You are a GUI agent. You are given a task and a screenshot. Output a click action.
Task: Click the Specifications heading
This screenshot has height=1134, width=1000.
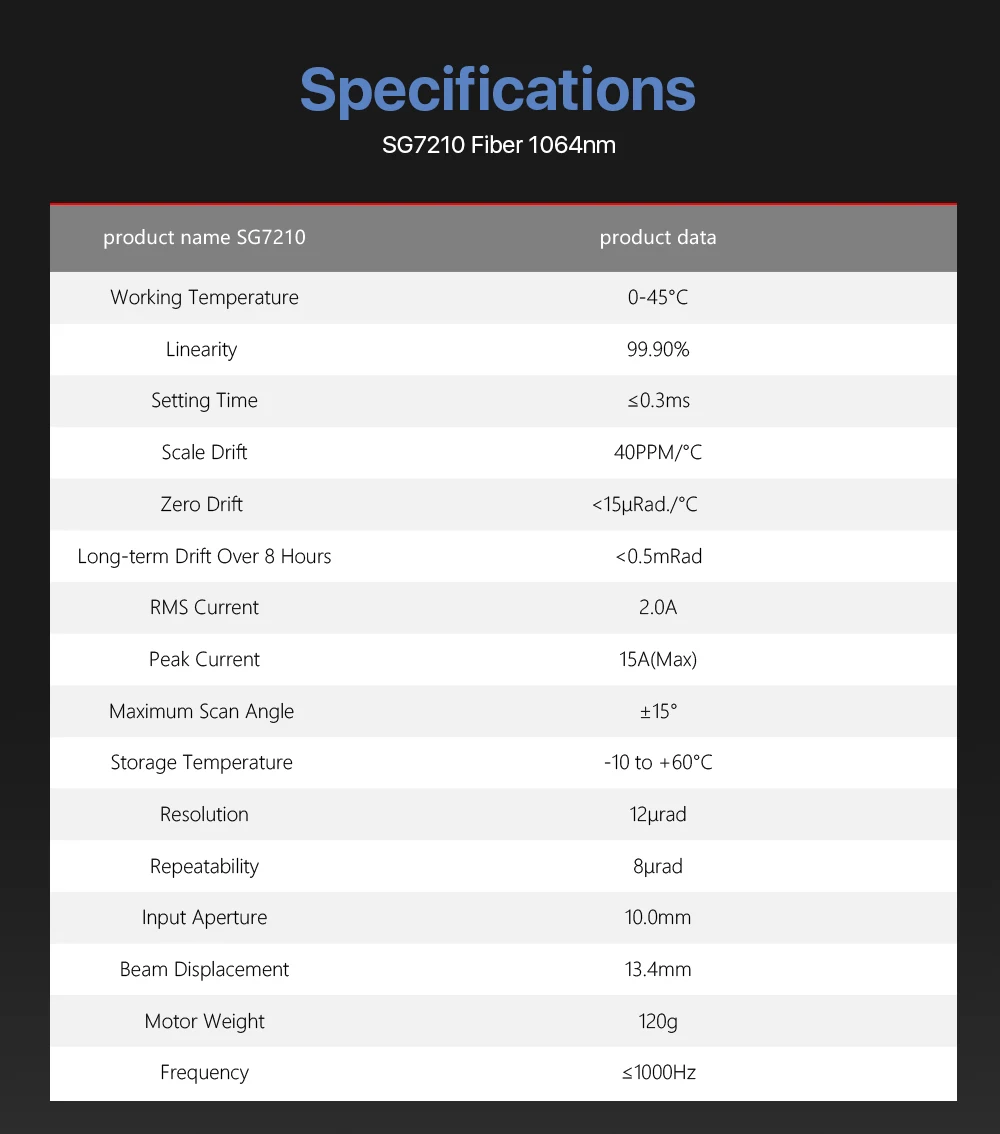pyautogui.click(x=497, y=91)
